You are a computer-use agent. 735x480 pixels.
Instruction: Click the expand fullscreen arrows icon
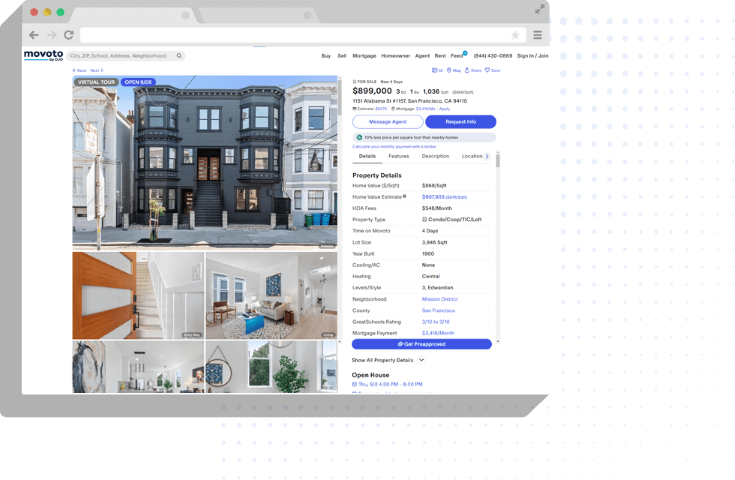(x=540, y=9)
